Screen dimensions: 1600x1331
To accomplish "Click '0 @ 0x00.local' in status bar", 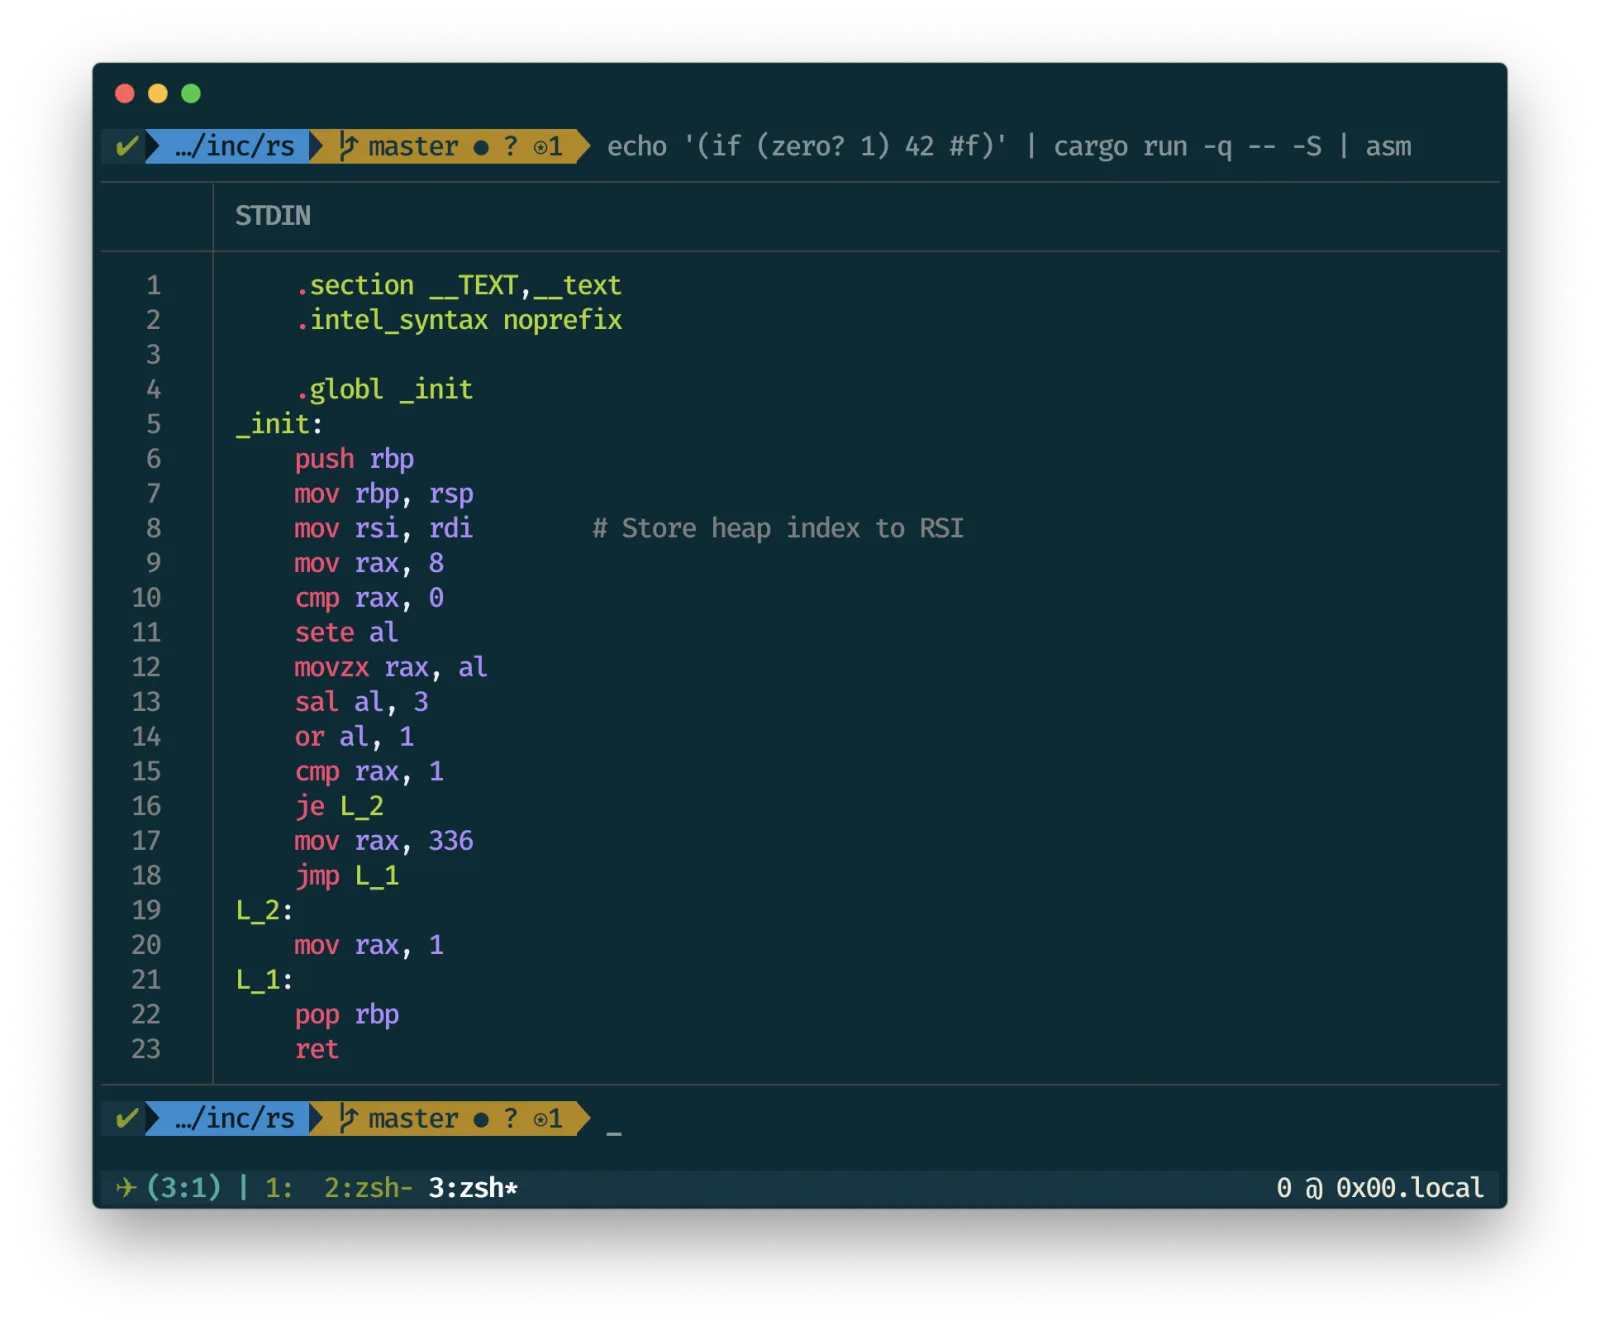I will [x=1380, y=1187].
